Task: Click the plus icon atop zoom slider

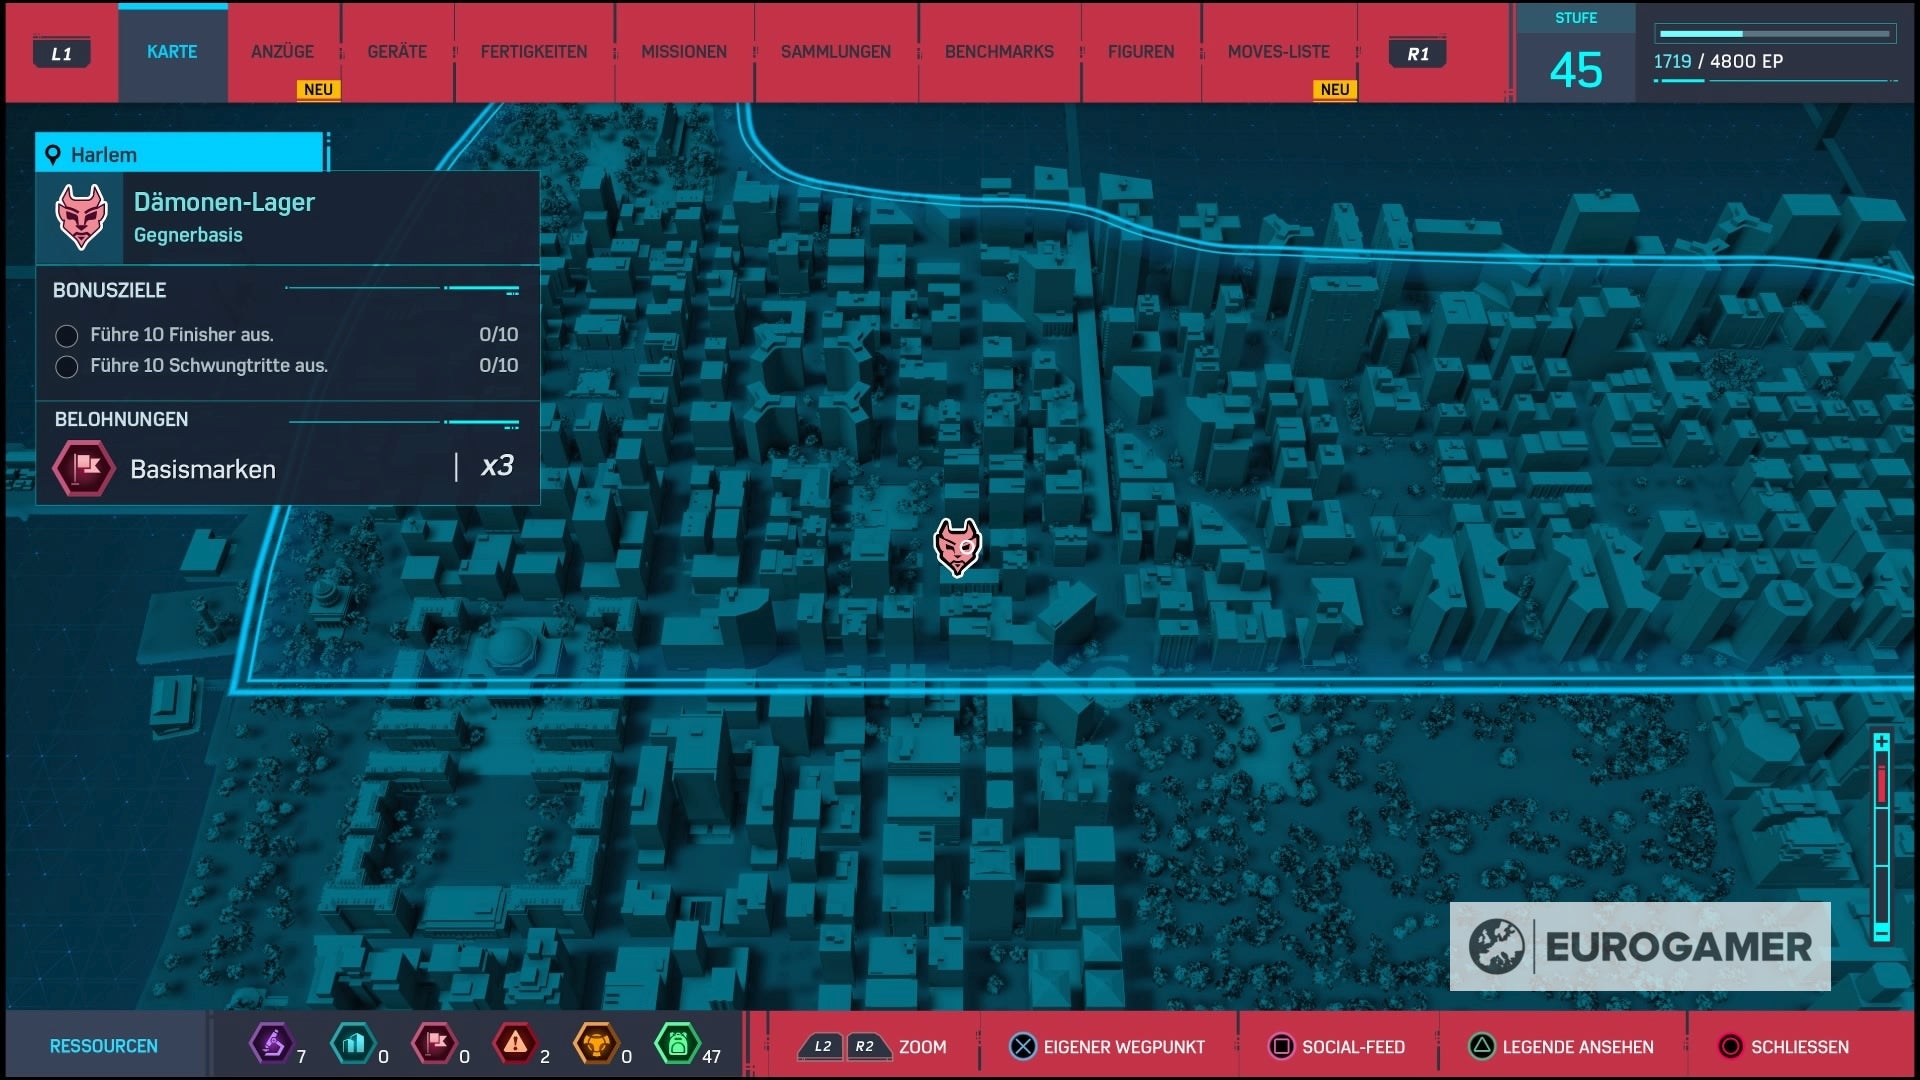Action: pos(1881,742)
